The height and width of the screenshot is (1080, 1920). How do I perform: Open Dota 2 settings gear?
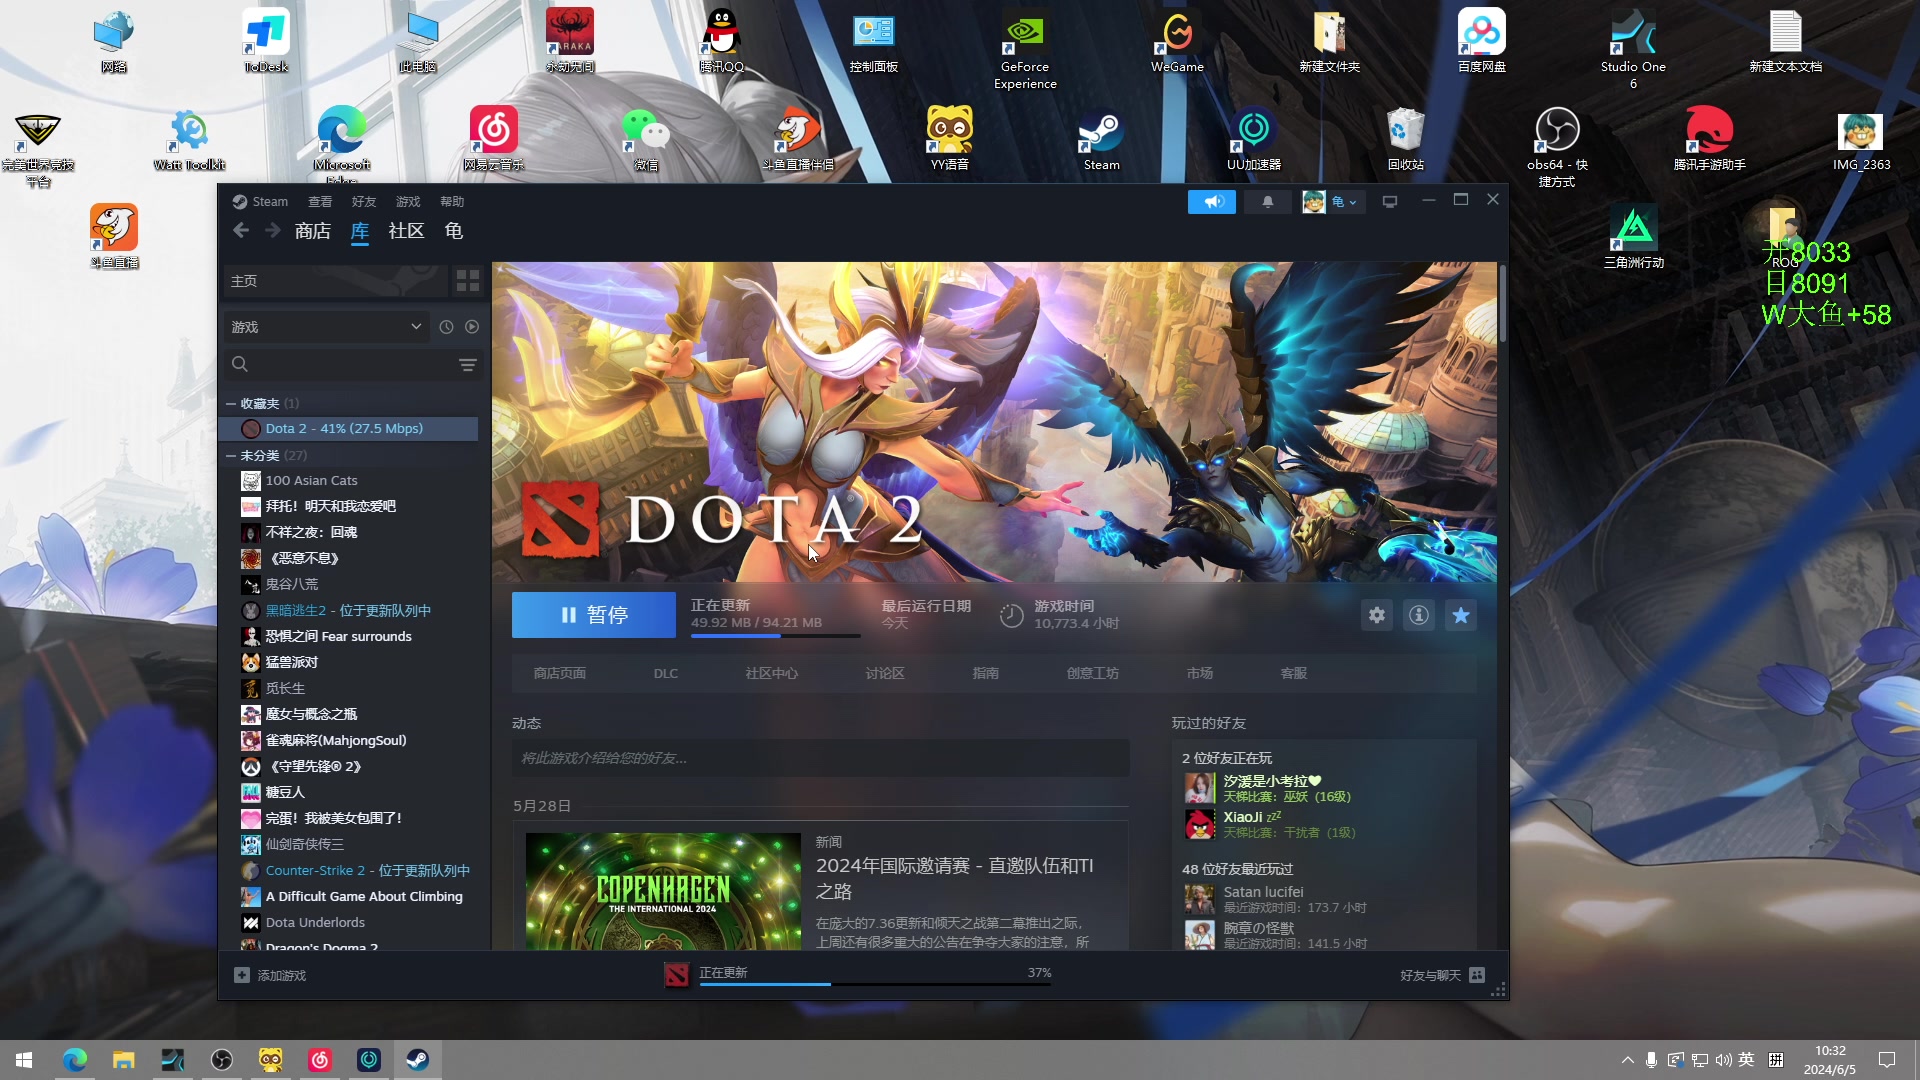point(1377,615)
